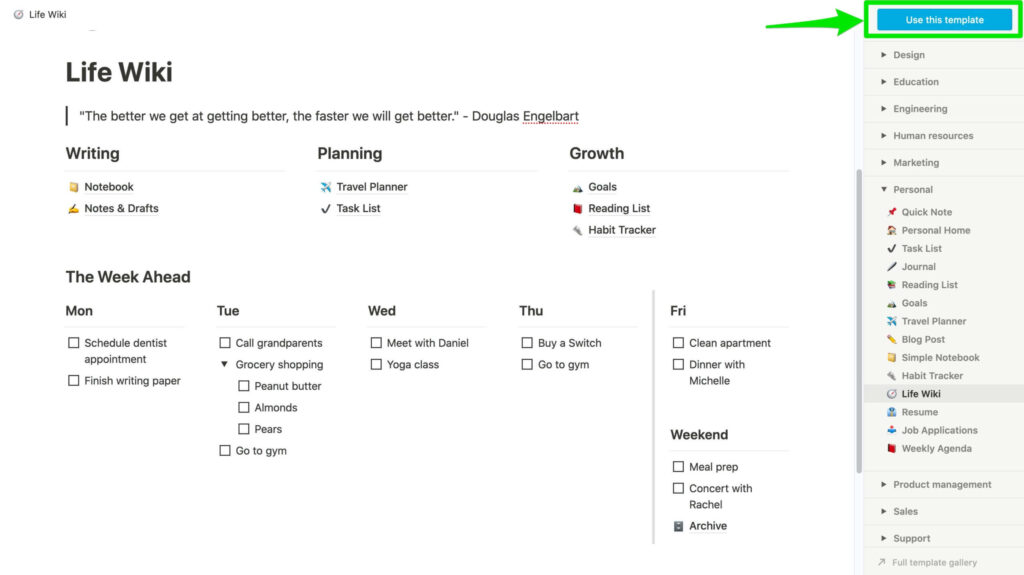Click the Use this template button
The image size is (1024, 575).
[944, 20]
